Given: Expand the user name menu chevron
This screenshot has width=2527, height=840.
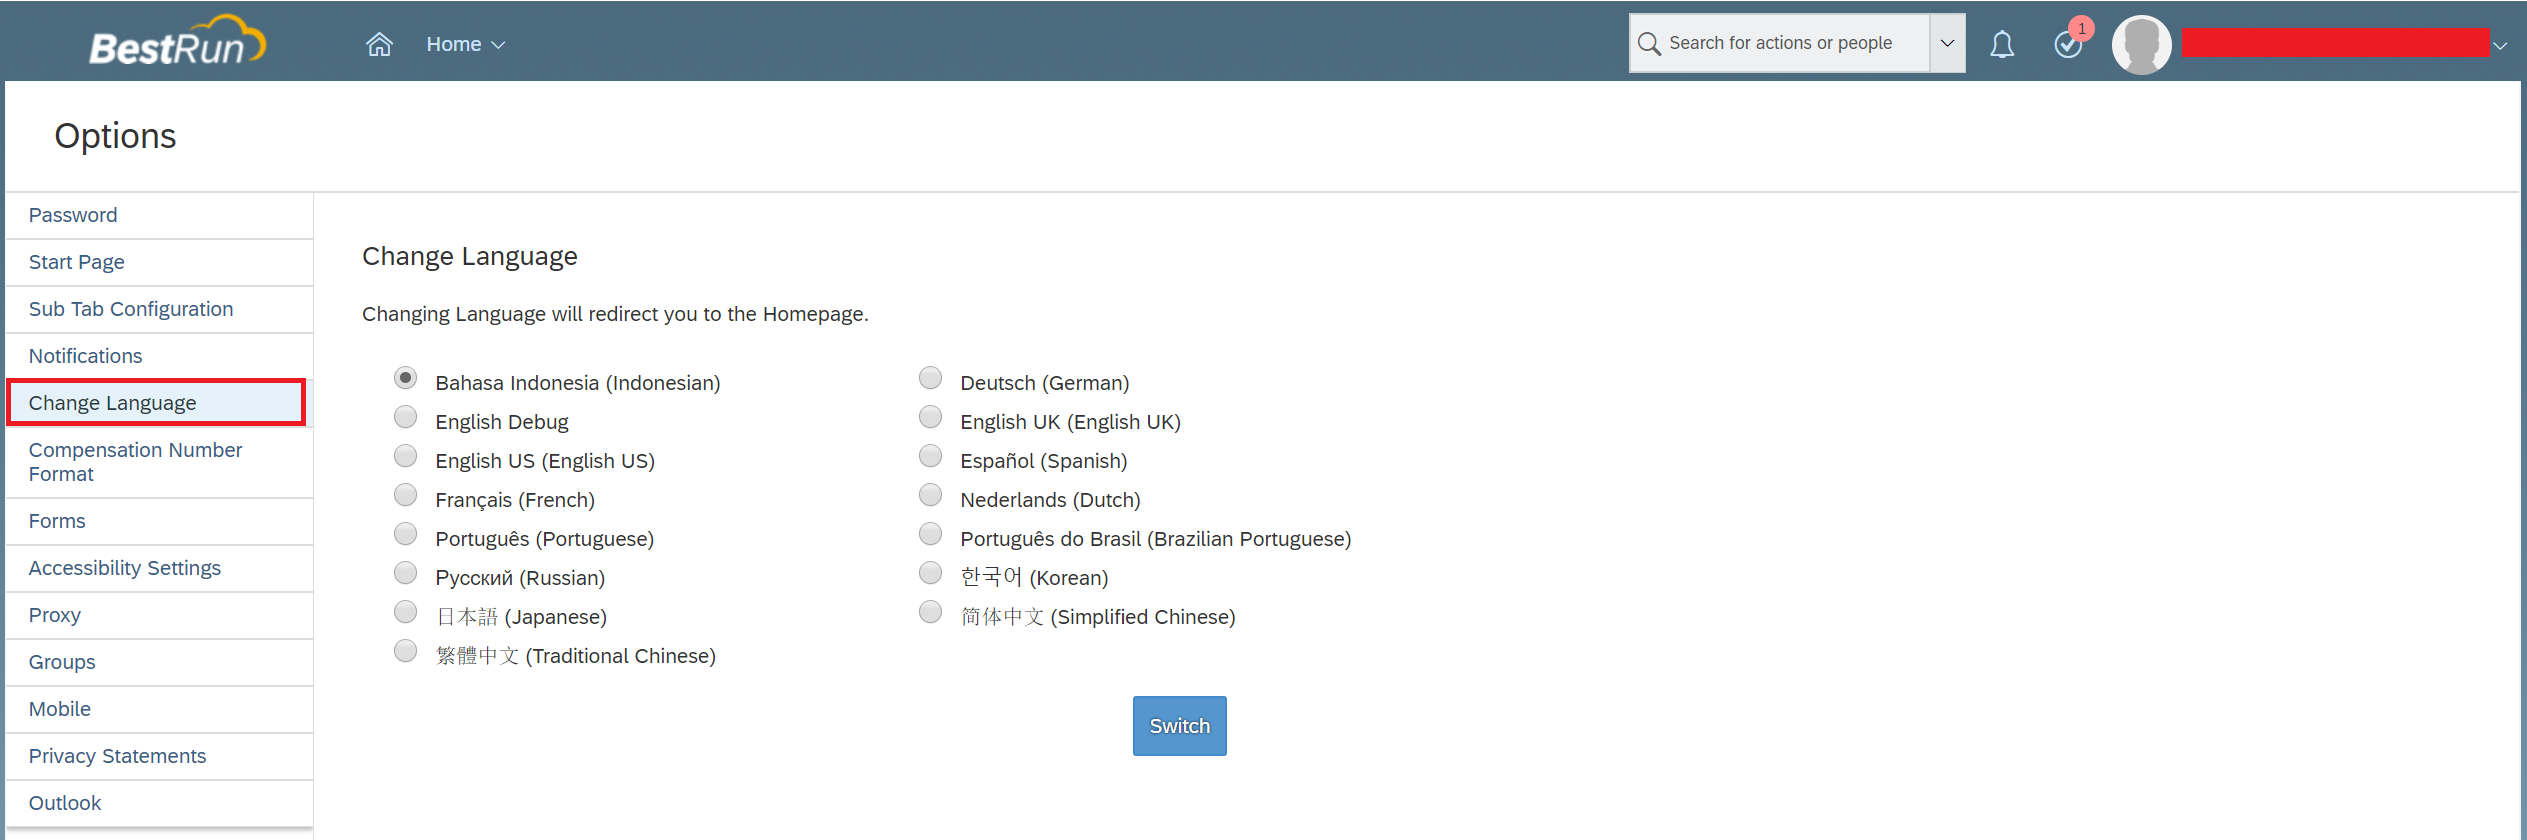Looking at the screenshot, I should click(2500, 45).
